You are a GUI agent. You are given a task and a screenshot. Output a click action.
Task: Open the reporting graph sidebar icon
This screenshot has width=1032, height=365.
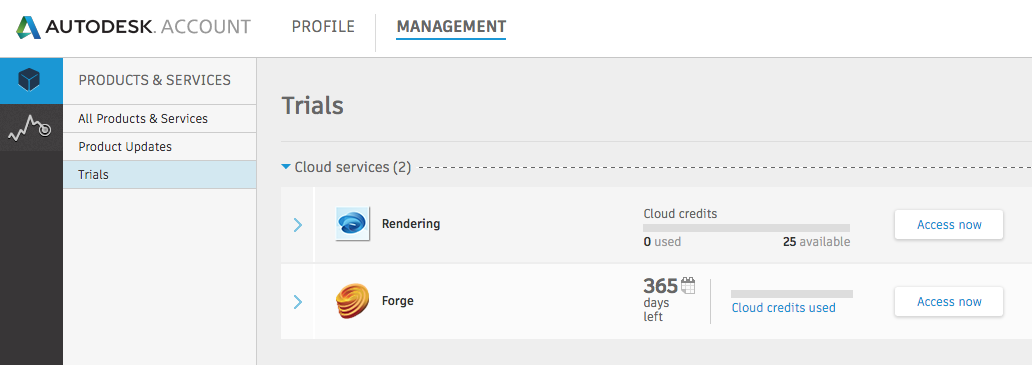click(30, 127)
